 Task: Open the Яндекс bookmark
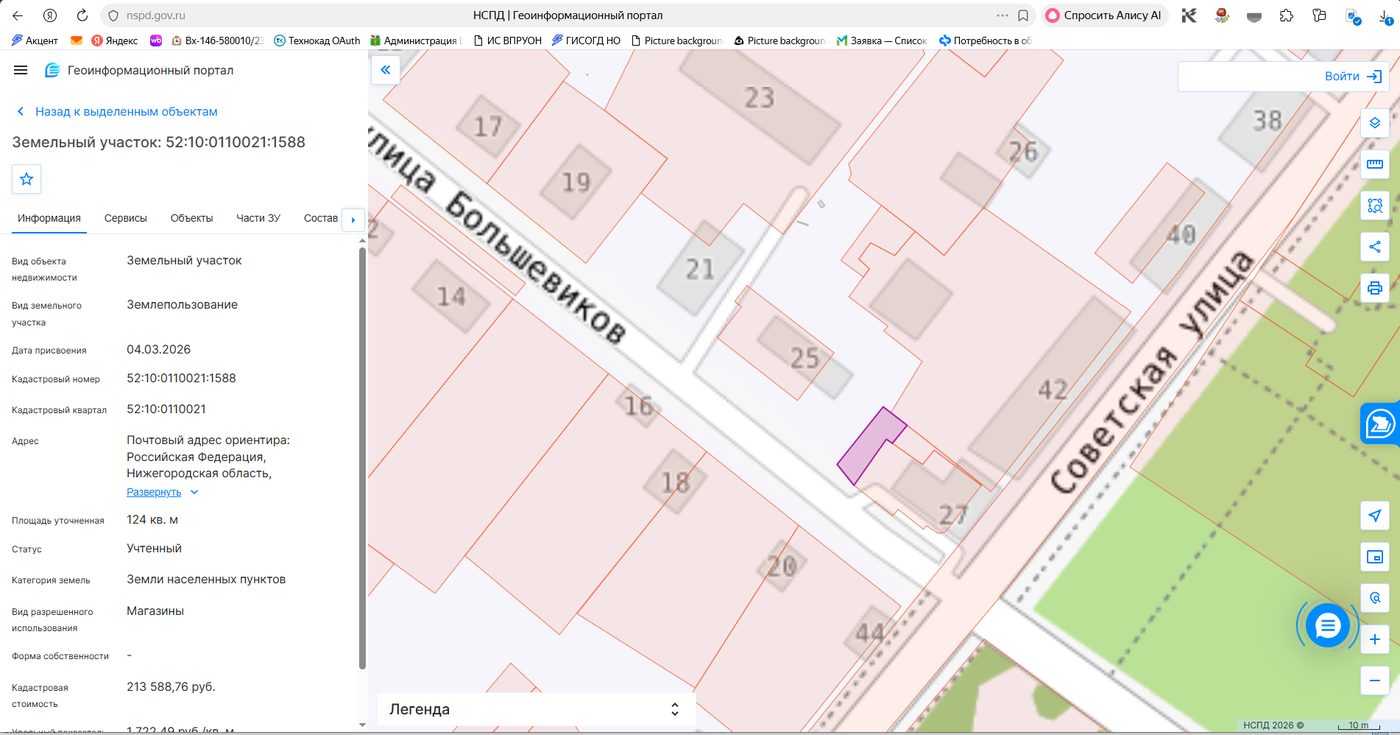tap(114, 41)
